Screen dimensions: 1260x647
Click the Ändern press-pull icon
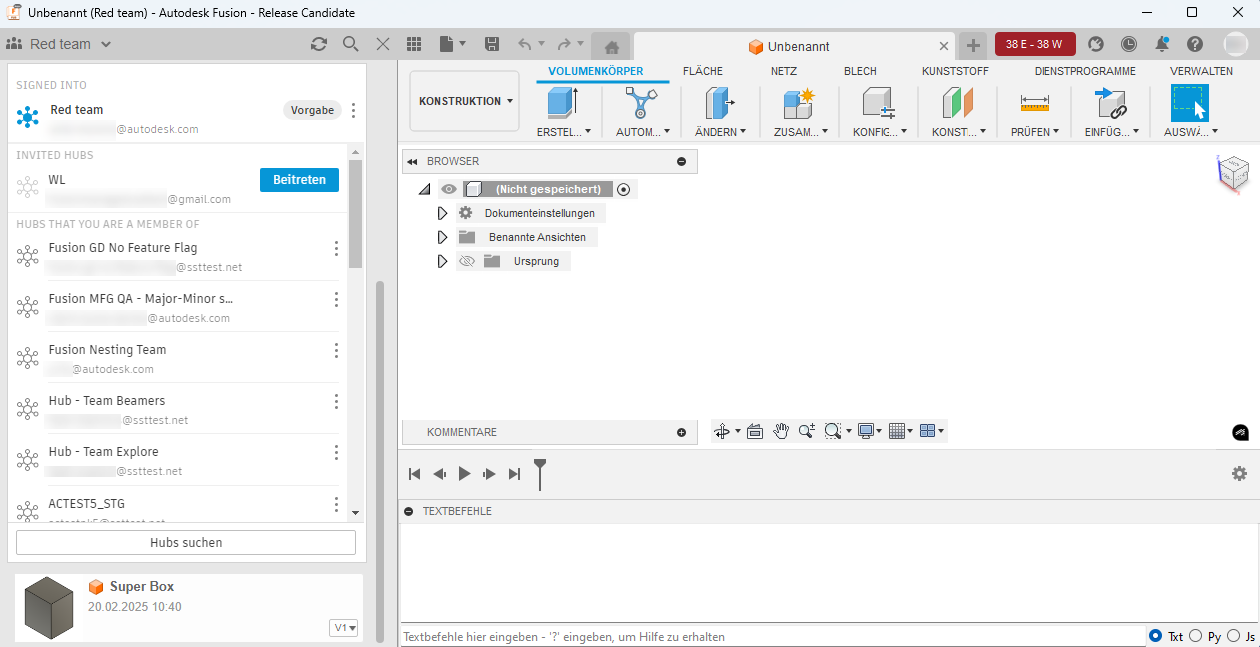coord(720,104)
